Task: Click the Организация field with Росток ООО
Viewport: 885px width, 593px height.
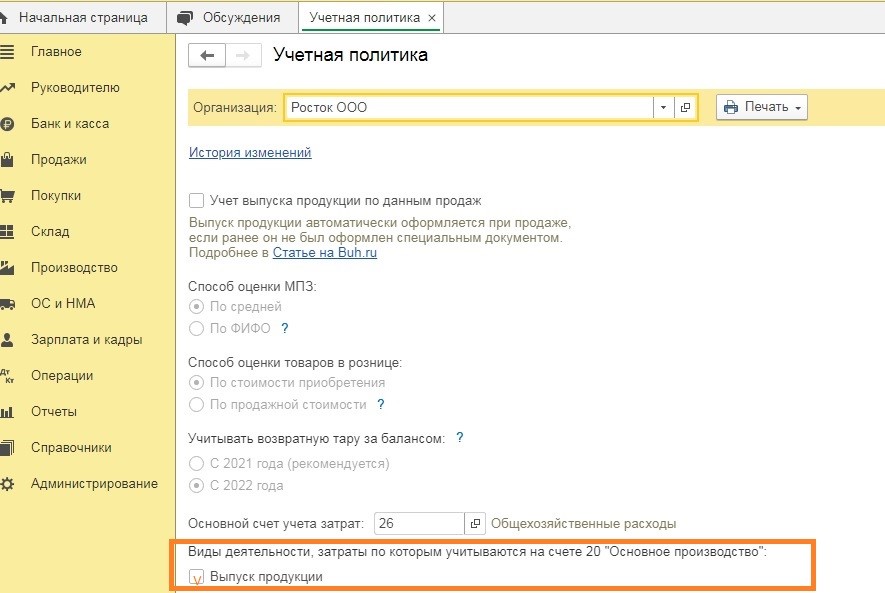Action: click(469, 107)
